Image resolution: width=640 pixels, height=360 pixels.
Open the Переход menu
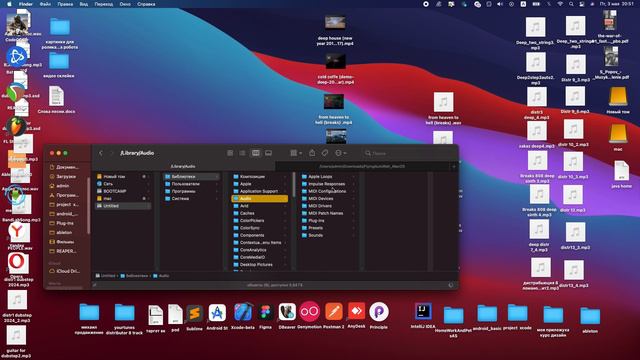(104, 4)
